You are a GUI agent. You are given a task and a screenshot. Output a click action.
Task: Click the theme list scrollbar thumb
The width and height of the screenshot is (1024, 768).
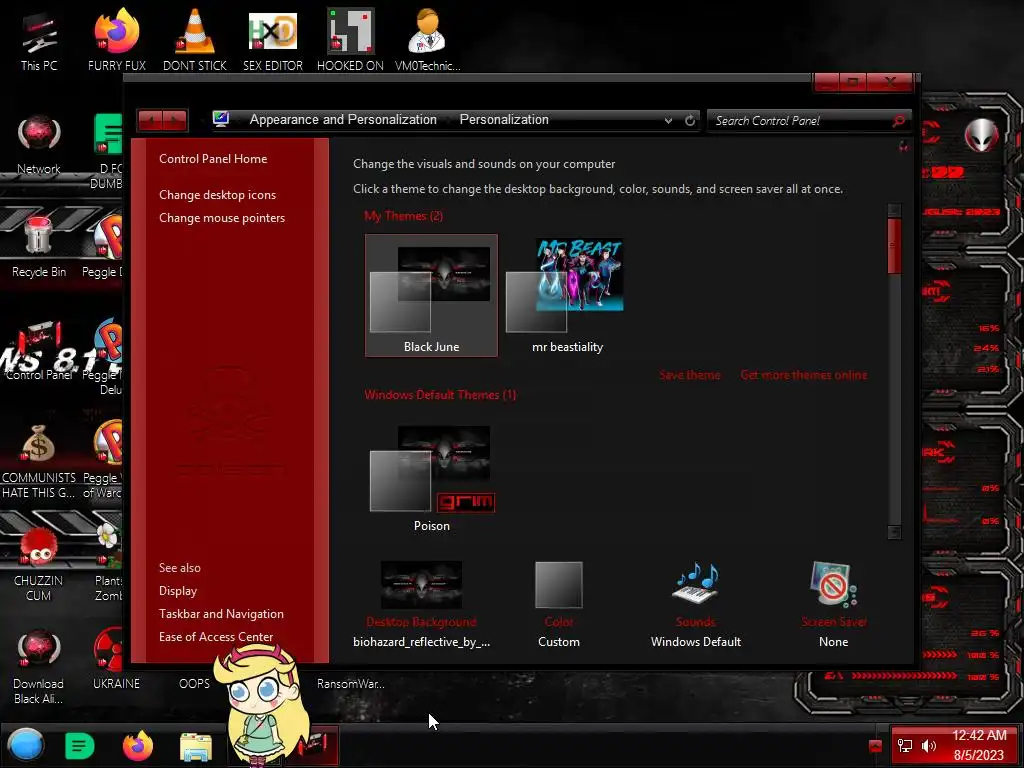pos(894,246)
